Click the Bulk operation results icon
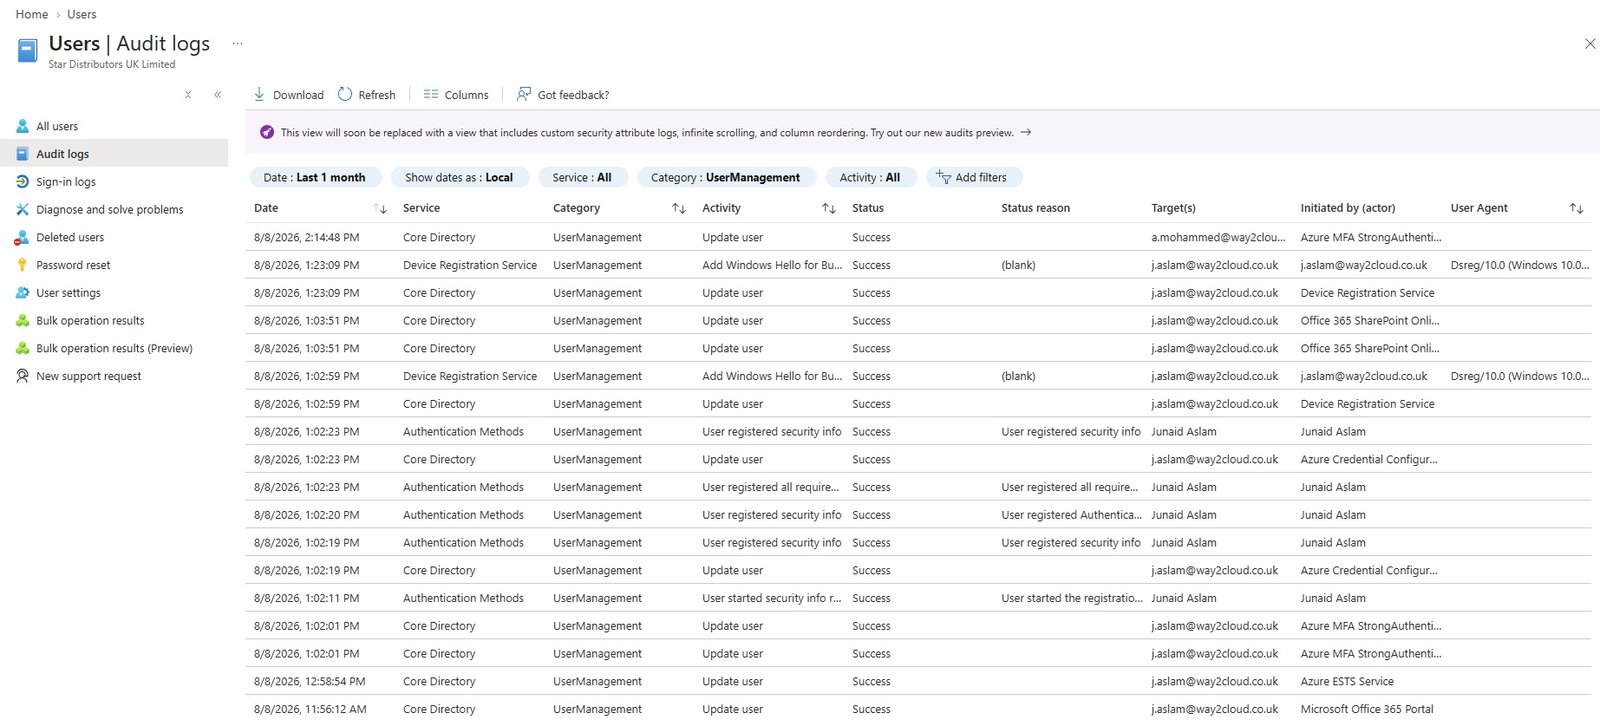 (22, 321)
